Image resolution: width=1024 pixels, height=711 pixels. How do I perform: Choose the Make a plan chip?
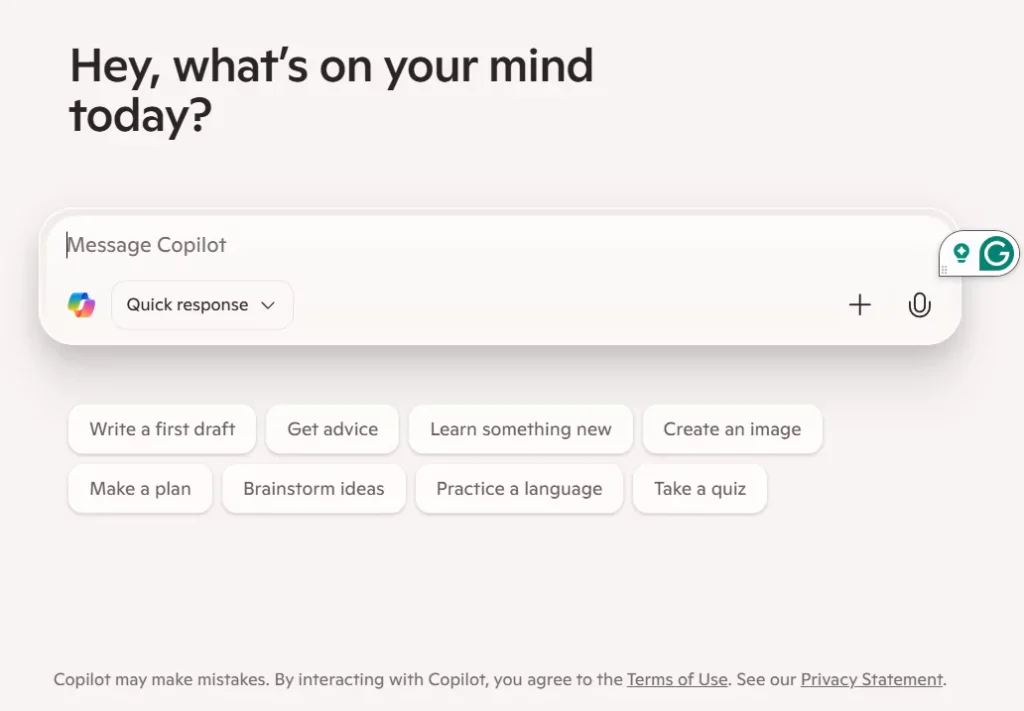coord(140,489)
